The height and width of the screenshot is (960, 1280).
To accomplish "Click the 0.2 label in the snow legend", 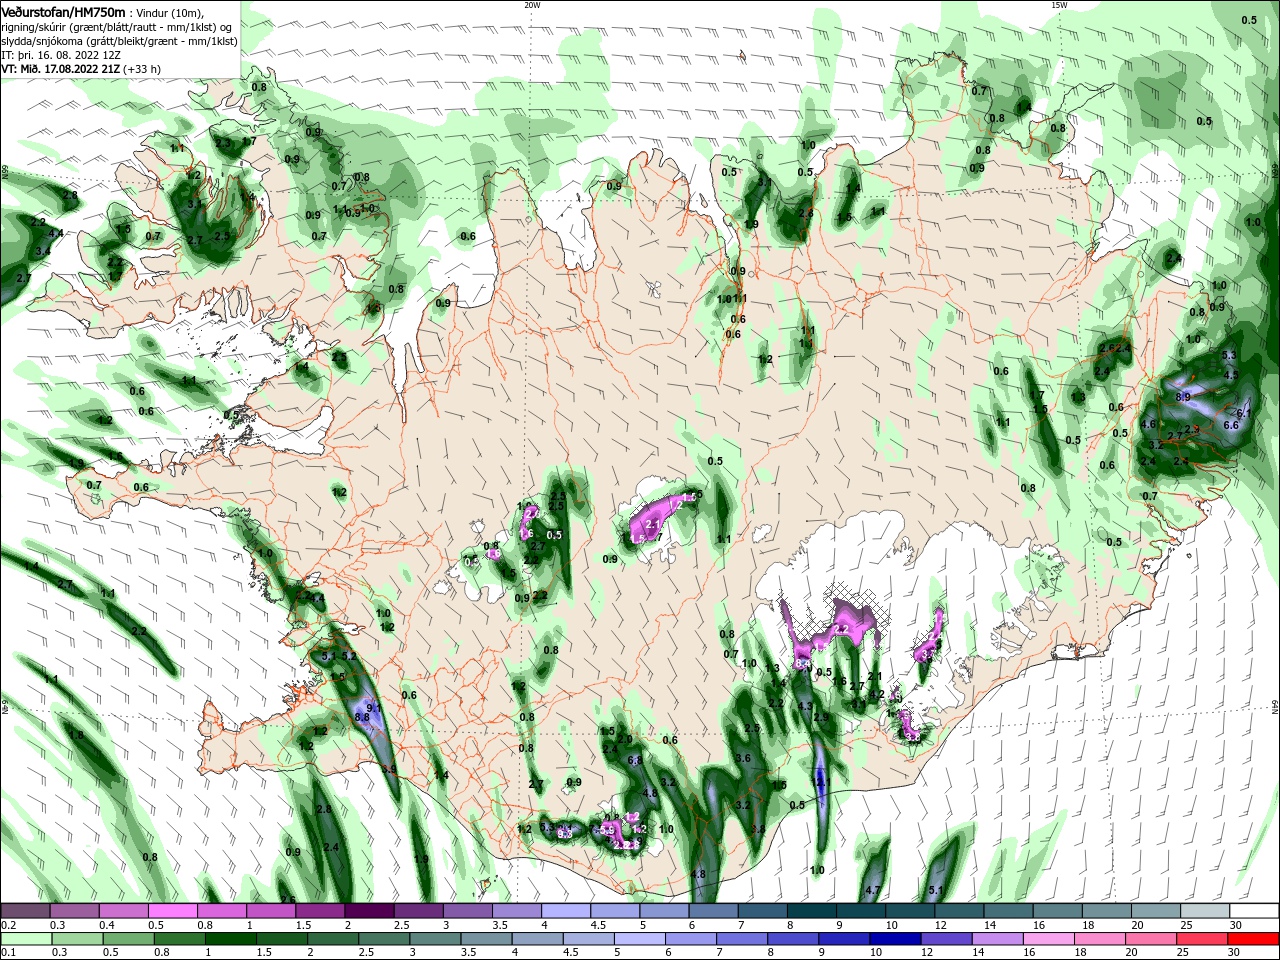I will tap(9, 925).
